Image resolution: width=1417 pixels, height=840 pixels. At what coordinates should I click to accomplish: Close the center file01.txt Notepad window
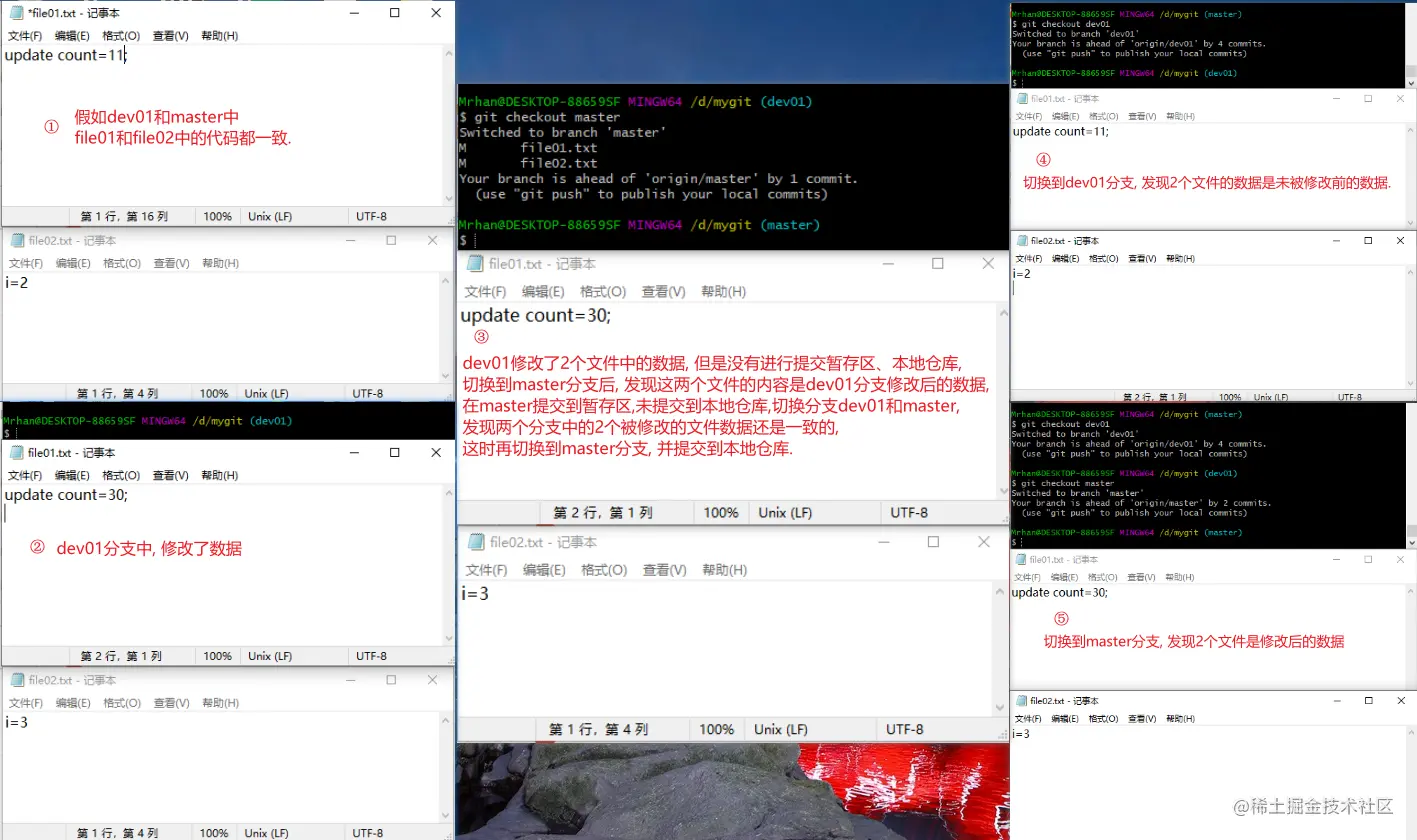coord(987,264)
